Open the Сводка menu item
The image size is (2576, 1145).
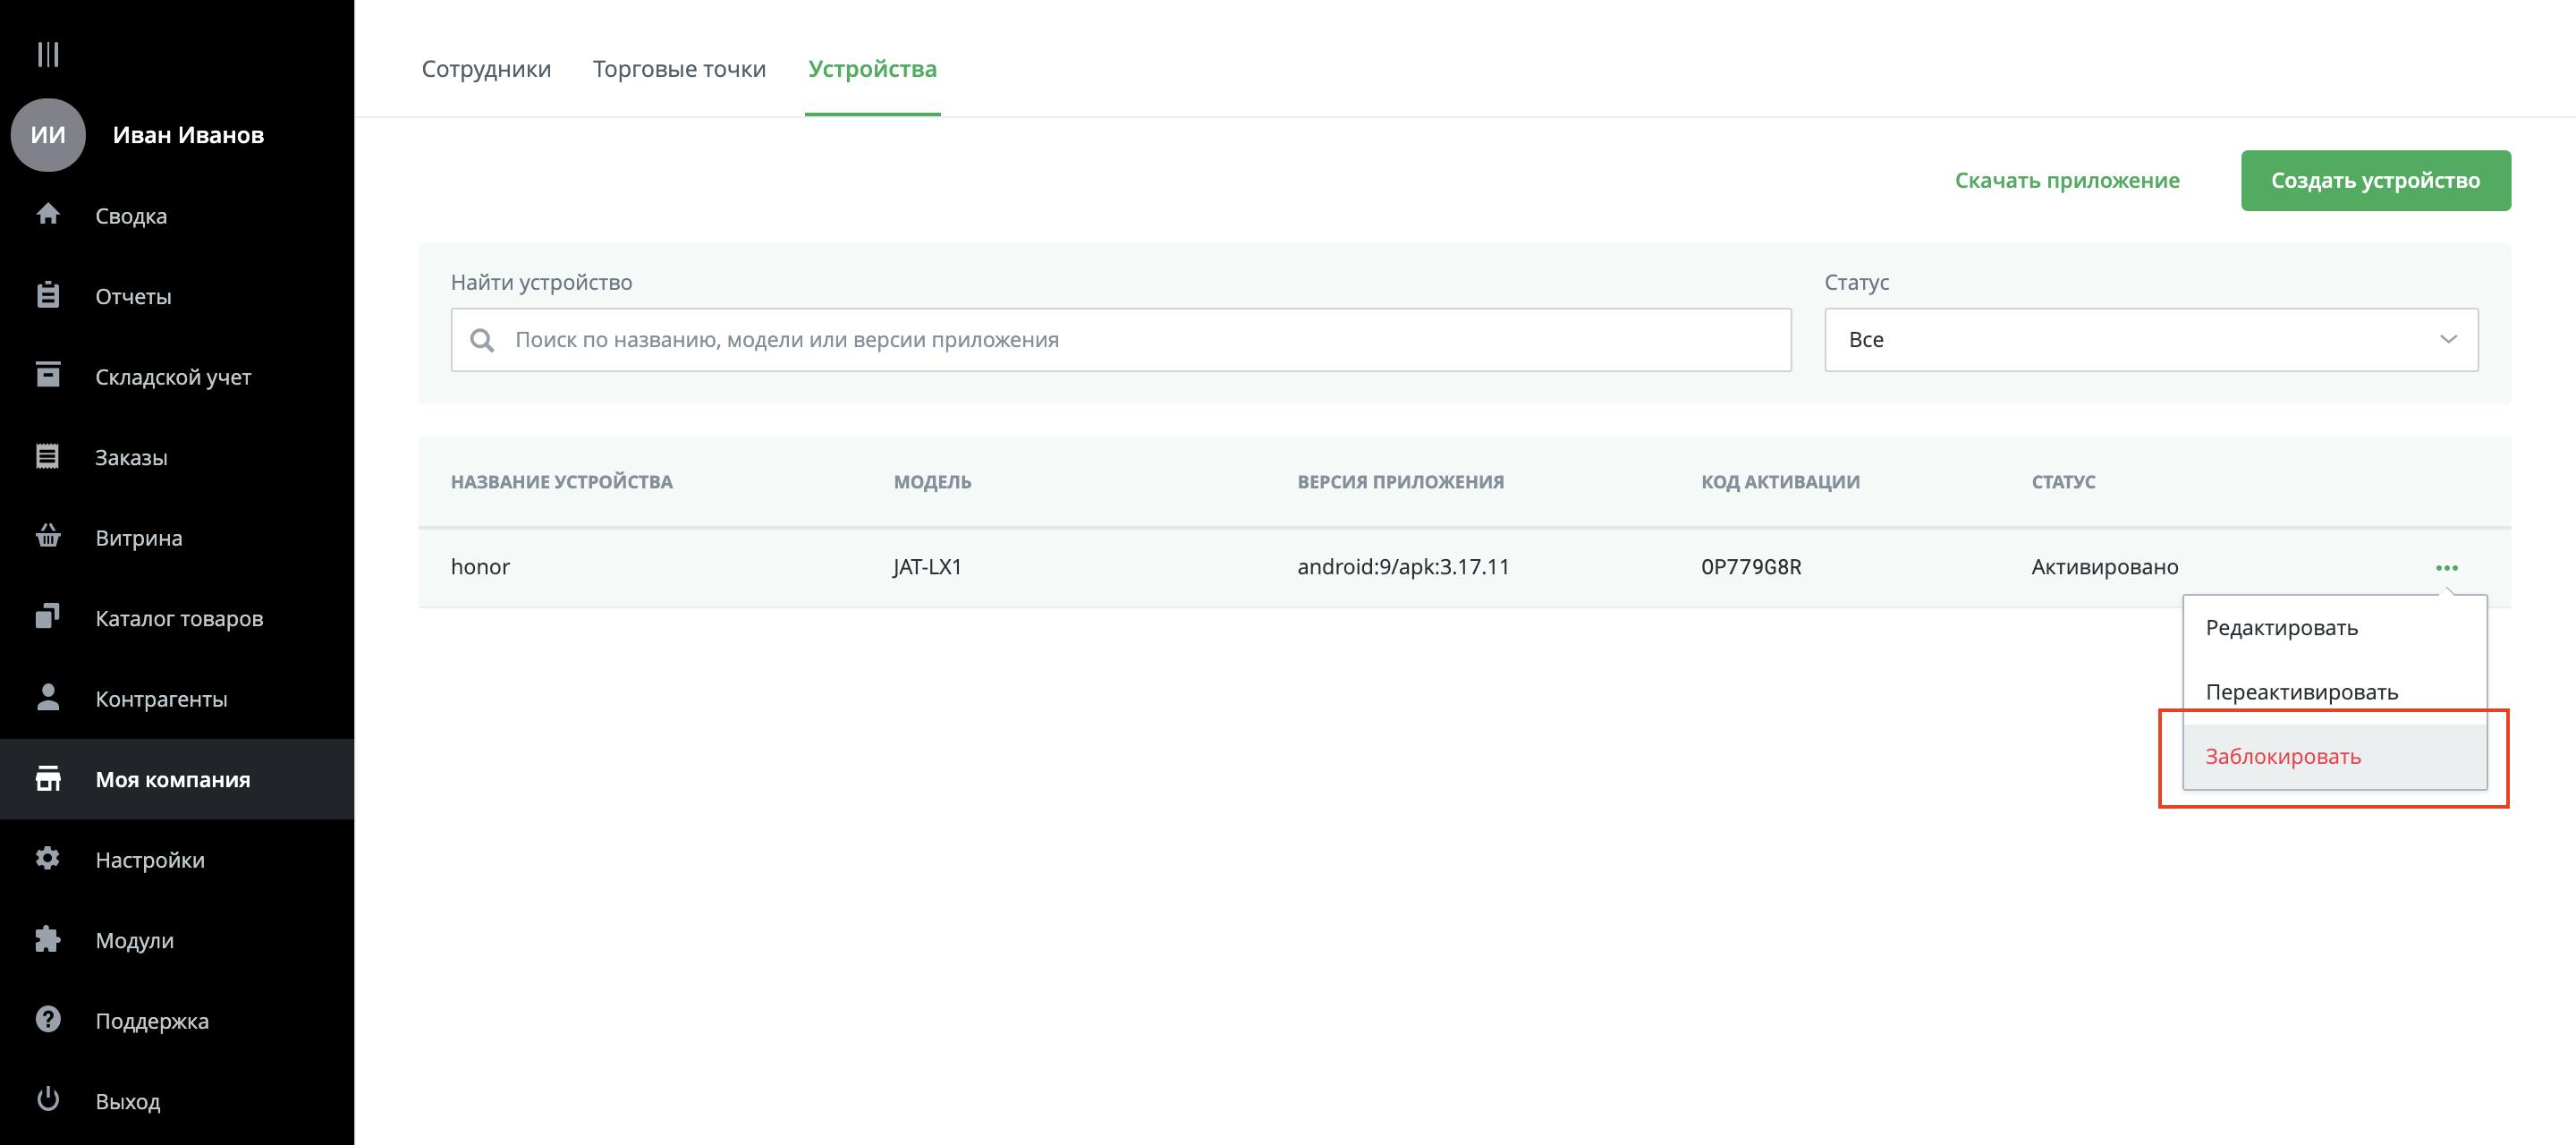177,215
